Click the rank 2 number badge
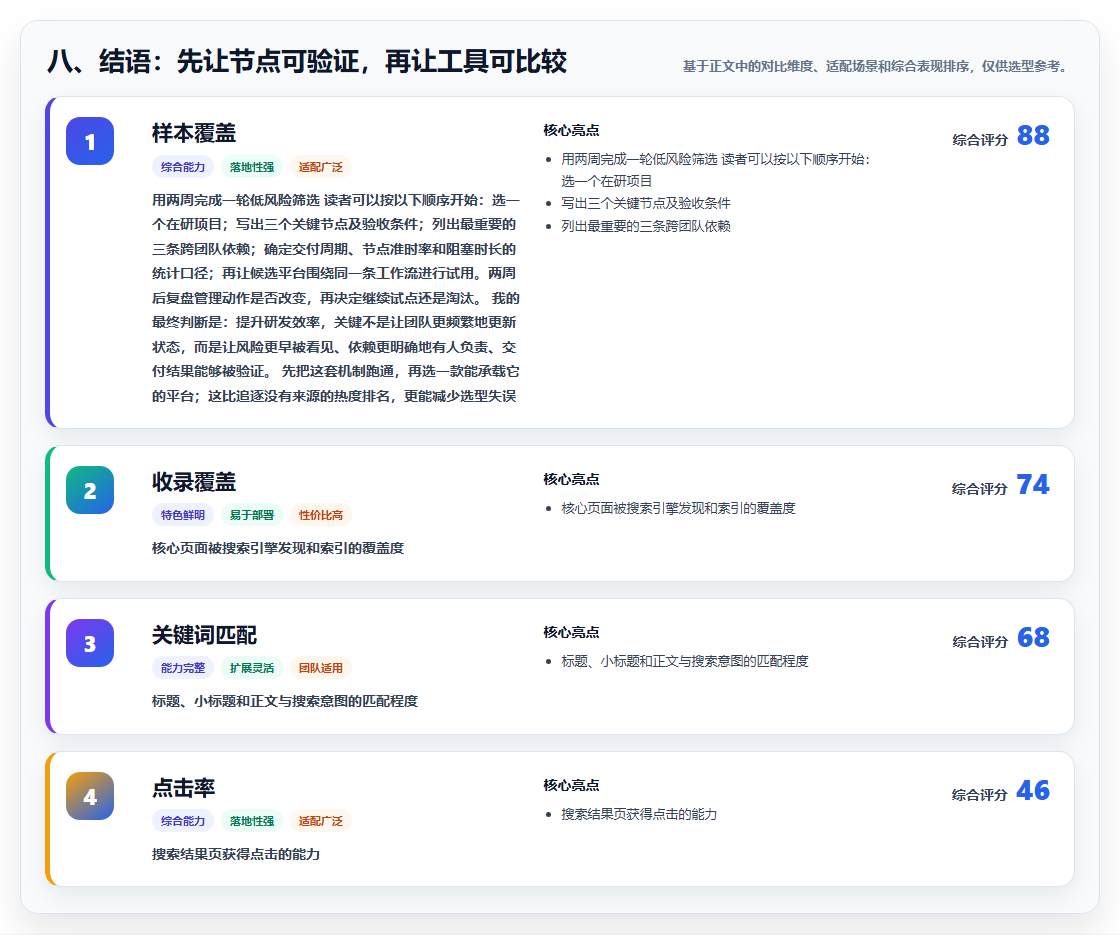Image resolution: width=1120 pixels, height=935 pixels. [90, 490]
